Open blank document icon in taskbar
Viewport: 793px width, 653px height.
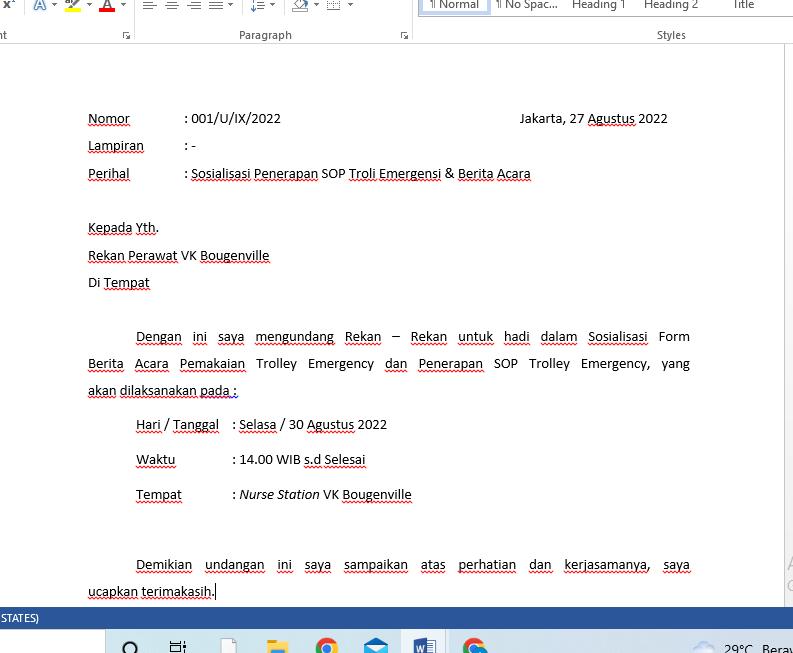(x=228, y=646)
